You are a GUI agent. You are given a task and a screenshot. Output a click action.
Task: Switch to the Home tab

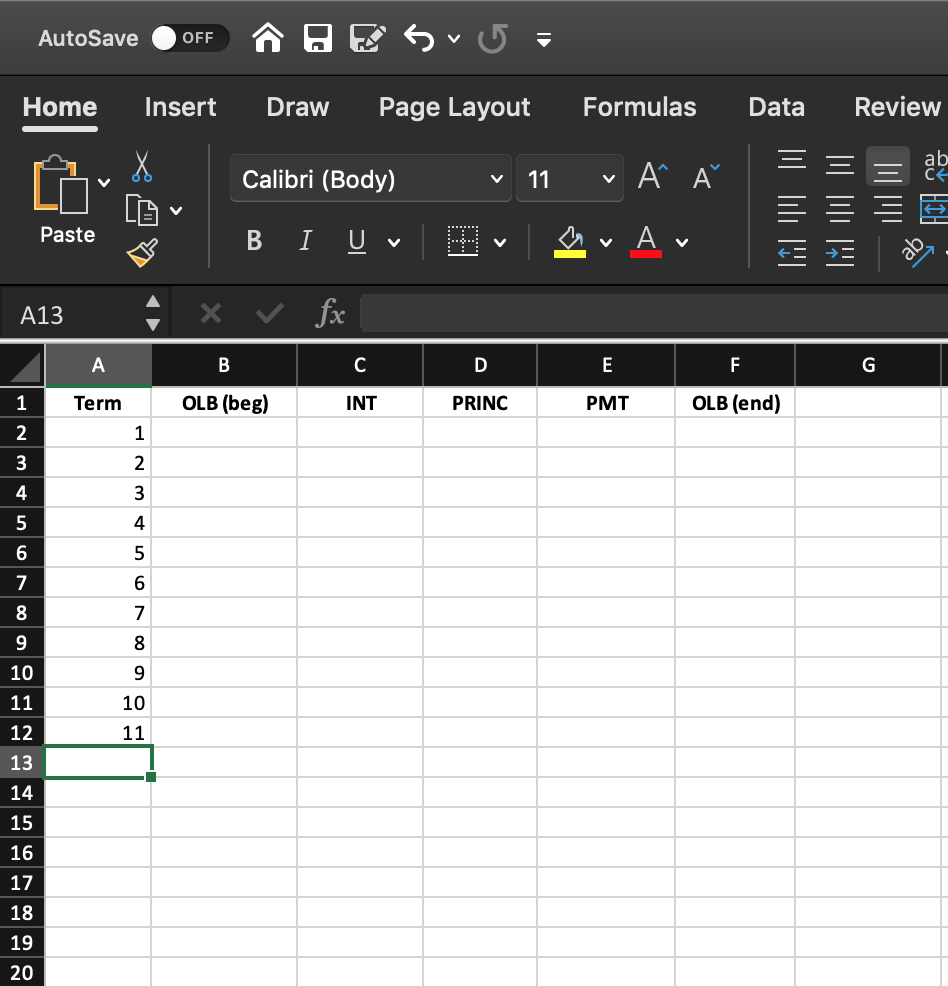[60, 107]
